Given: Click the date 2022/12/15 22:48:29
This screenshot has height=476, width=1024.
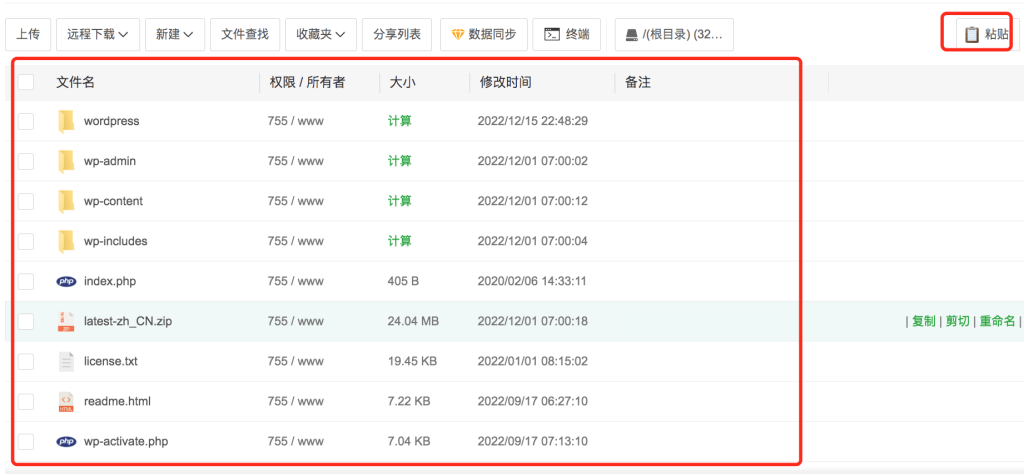Looking at the screenshot, I should pyautogui.click(x=533, y=121).
